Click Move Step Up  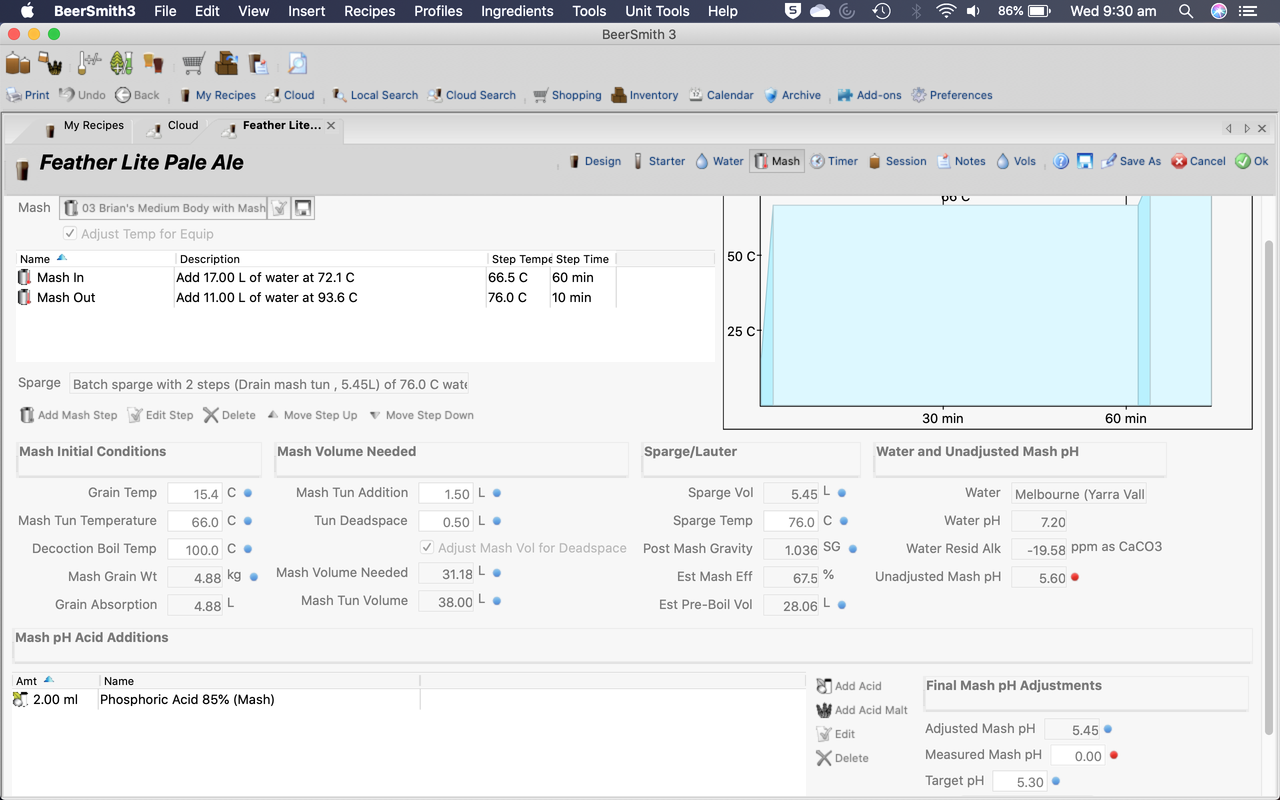312,415
